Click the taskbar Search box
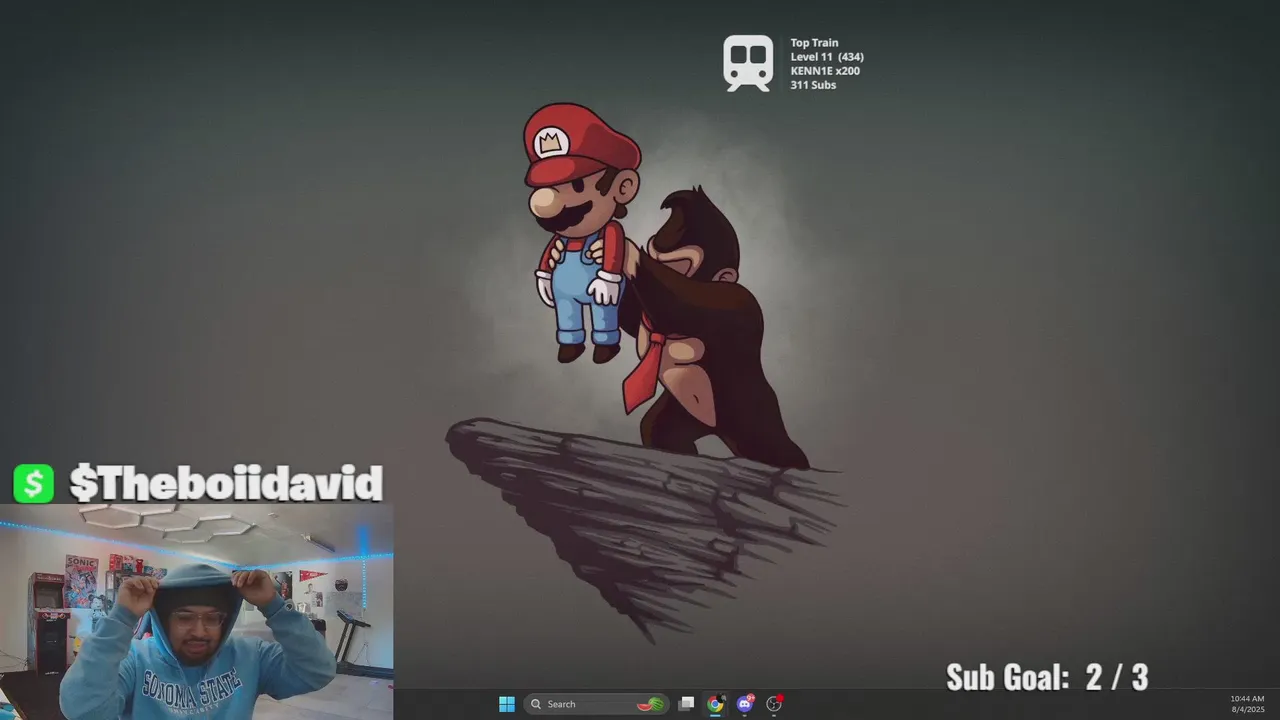1280x720 pixels. (x=597, y=704)
